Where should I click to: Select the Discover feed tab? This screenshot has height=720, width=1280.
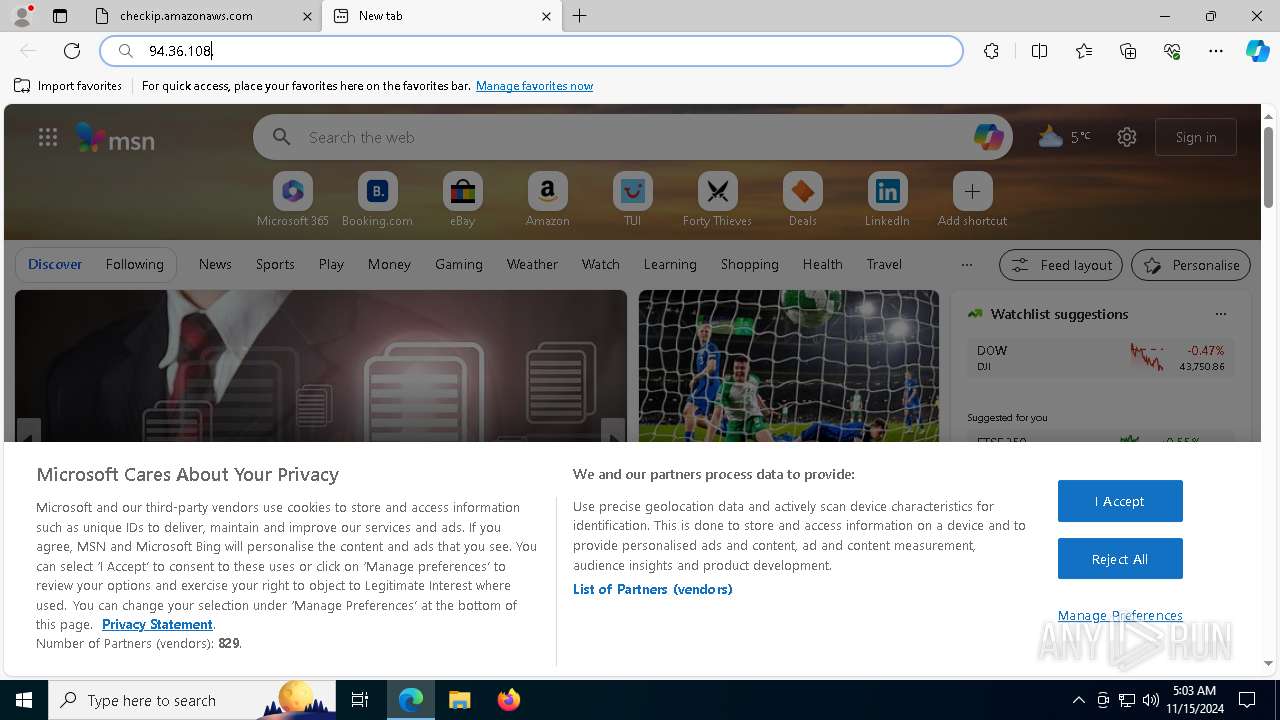pos(55,264)
